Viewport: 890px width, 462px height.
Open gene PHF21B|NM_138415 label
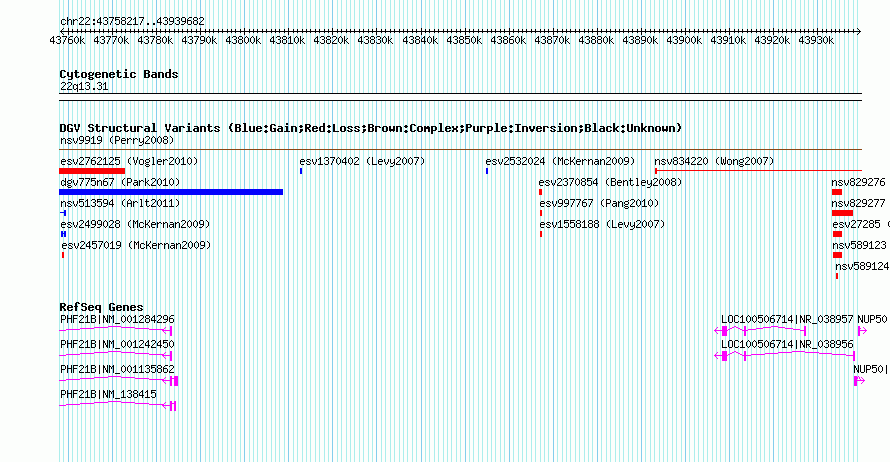[108, 394]
